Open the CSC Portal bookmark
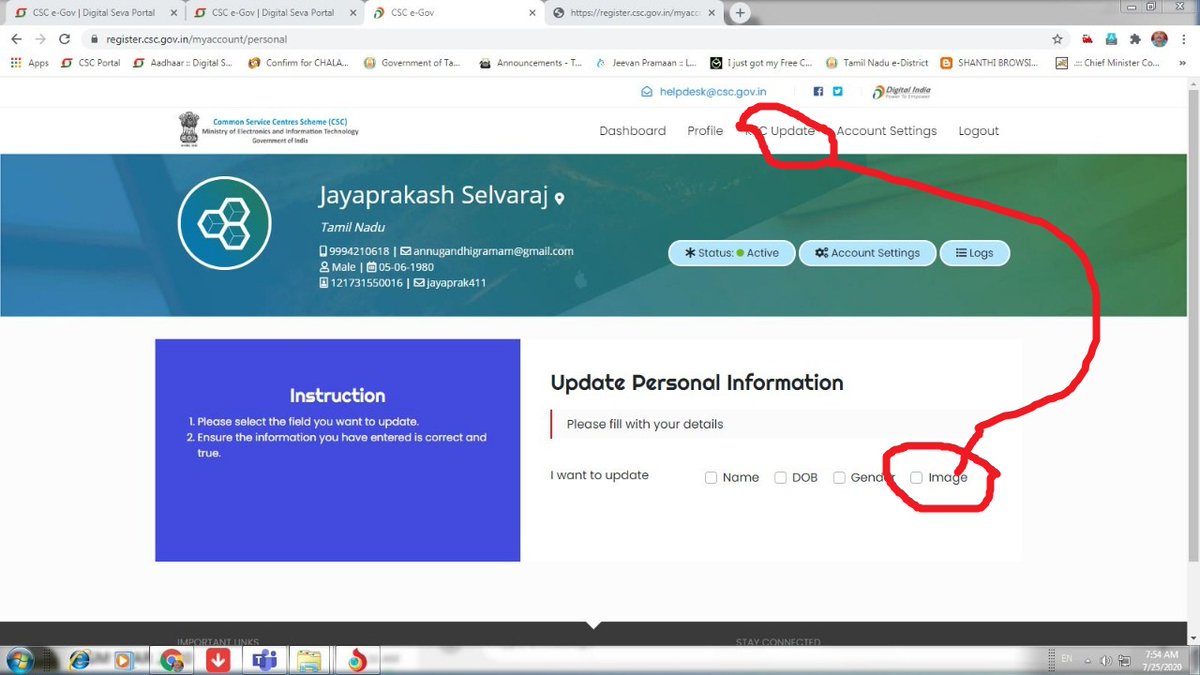The height and width of the screenshot is (675, 1200). click(x=91, y=62)
